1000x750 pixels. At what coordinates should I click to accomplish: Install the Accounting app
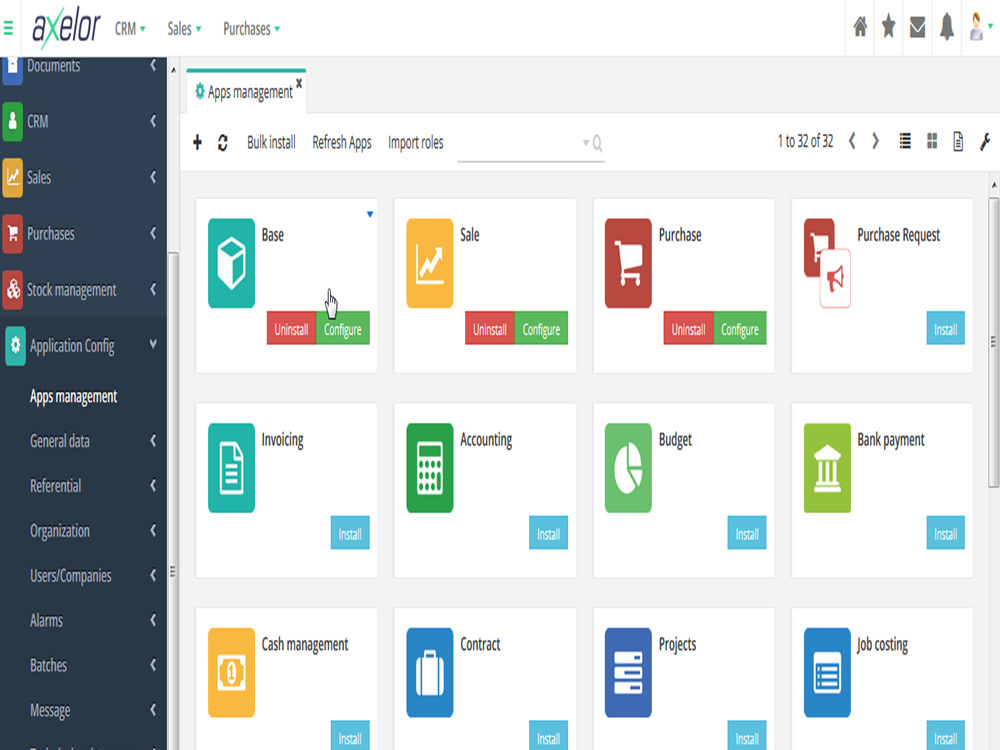click(548, 533)
